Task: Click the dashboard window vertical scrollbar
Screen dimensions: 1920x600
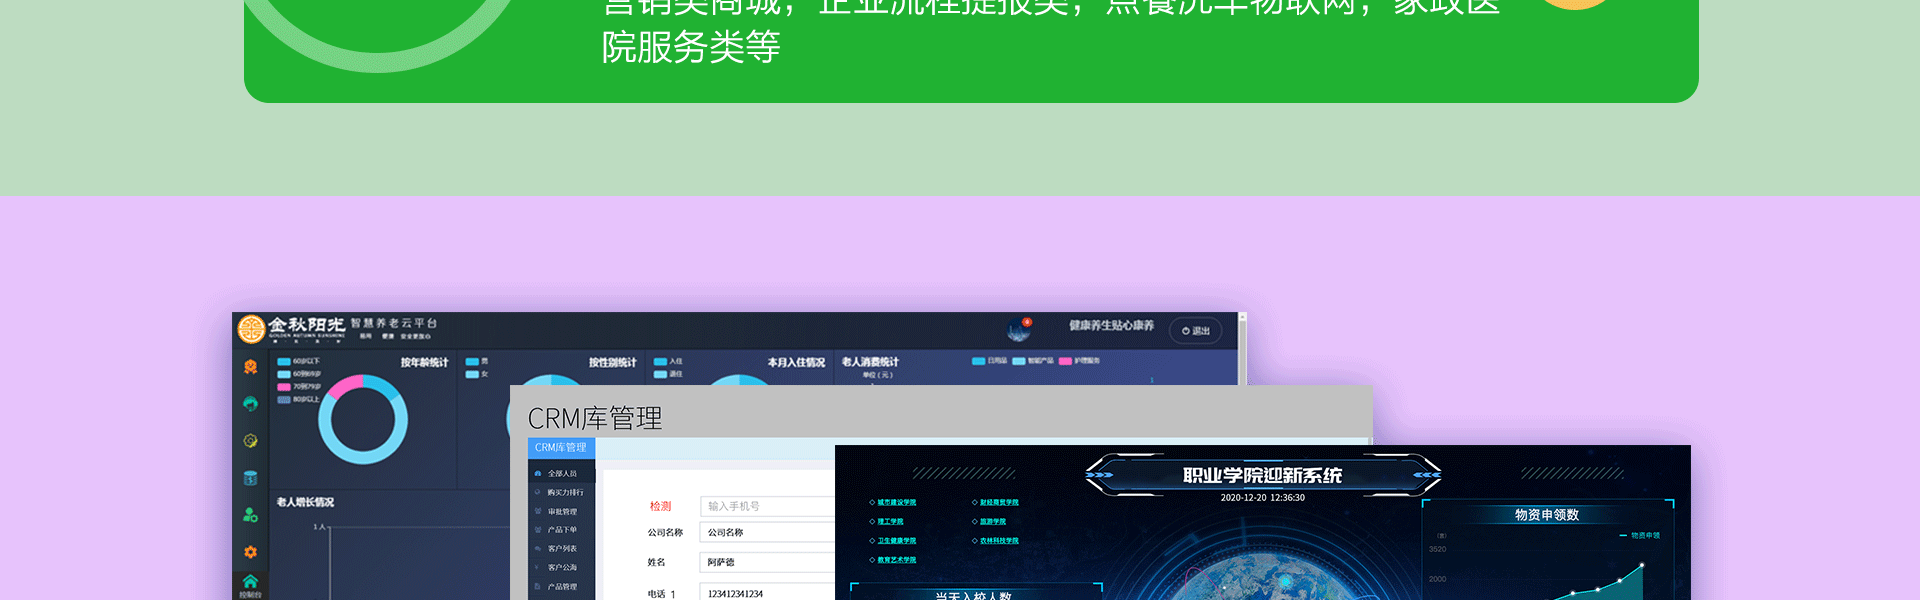Action: [1242, 349]
